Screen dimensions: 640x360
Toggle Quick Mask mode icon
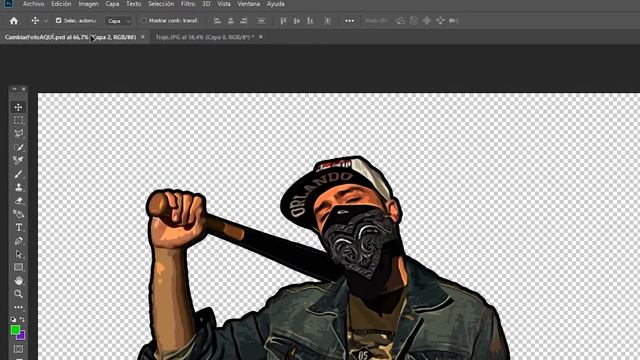(18, 349)
